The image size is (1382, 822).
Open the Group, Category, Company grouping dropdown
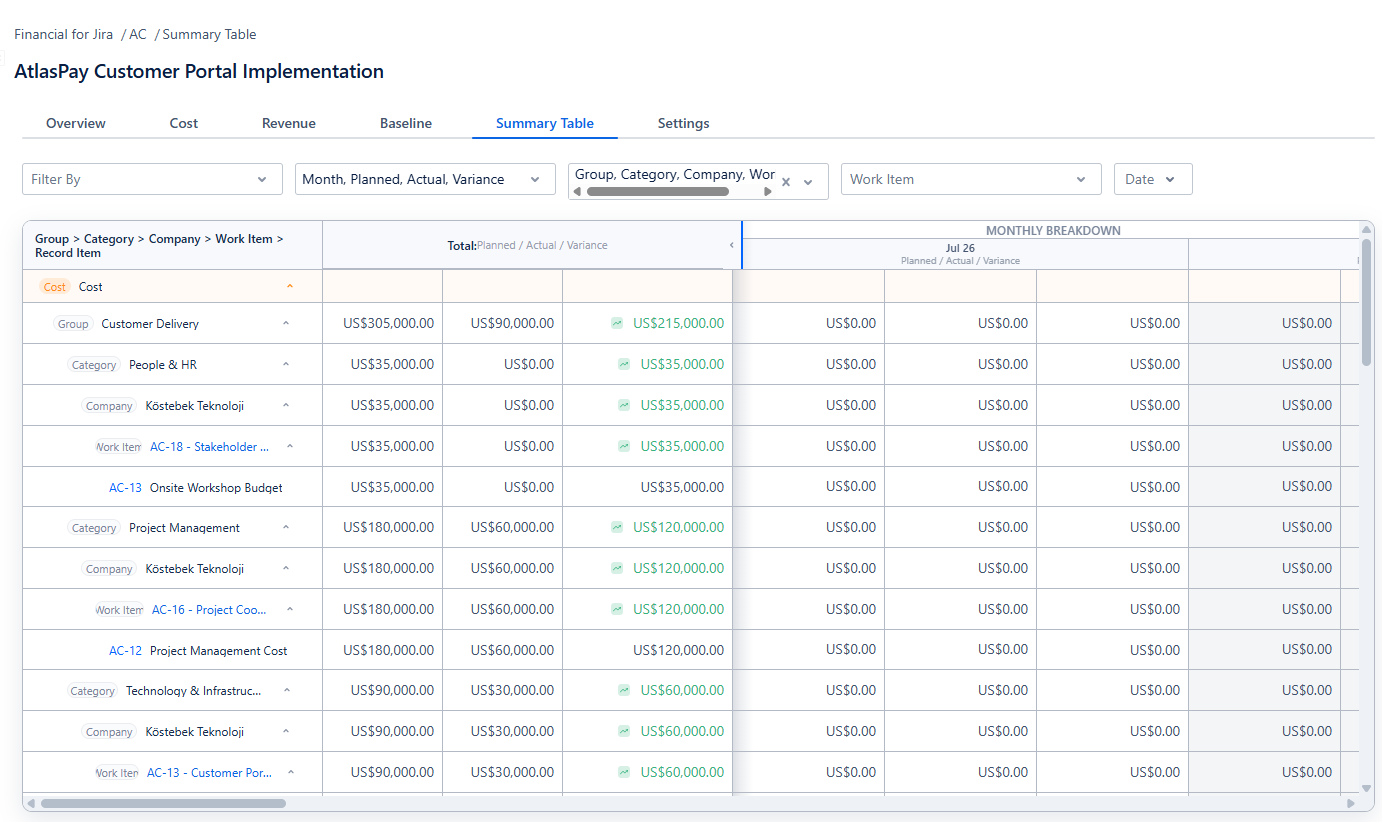pyautogui.click(x=808, y=182)
